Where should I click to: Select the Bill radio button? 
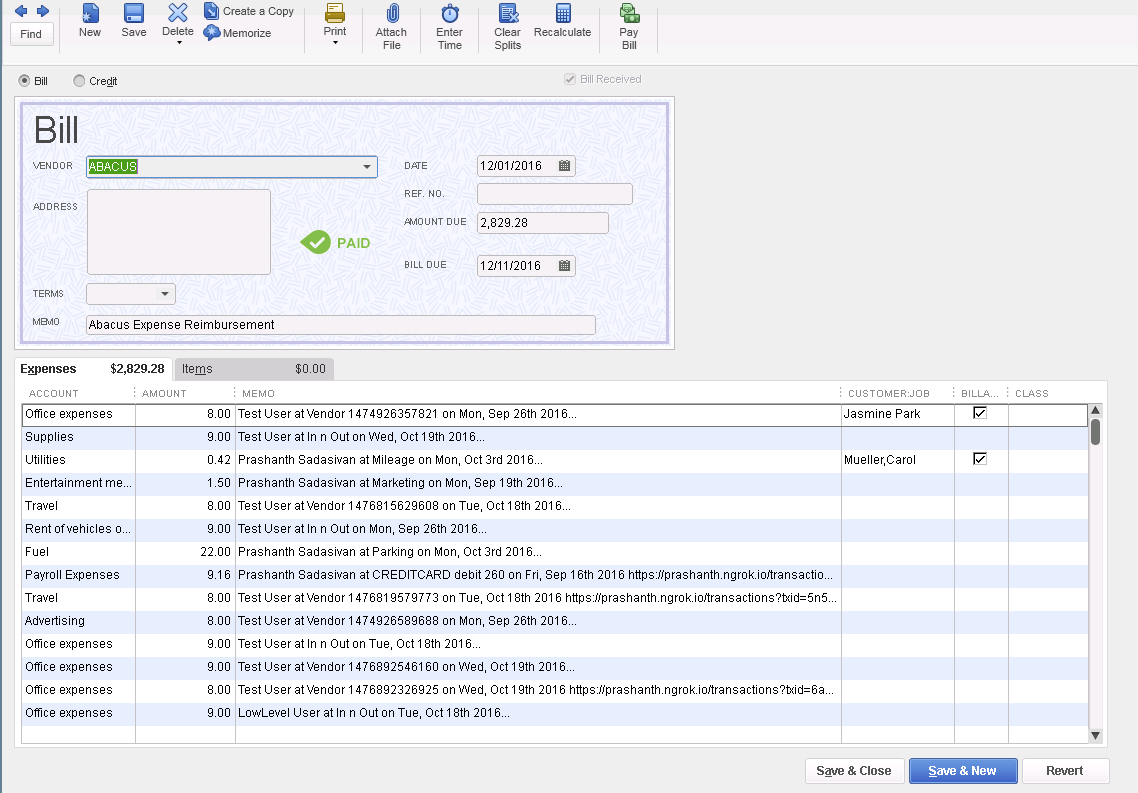click(24, 81)
